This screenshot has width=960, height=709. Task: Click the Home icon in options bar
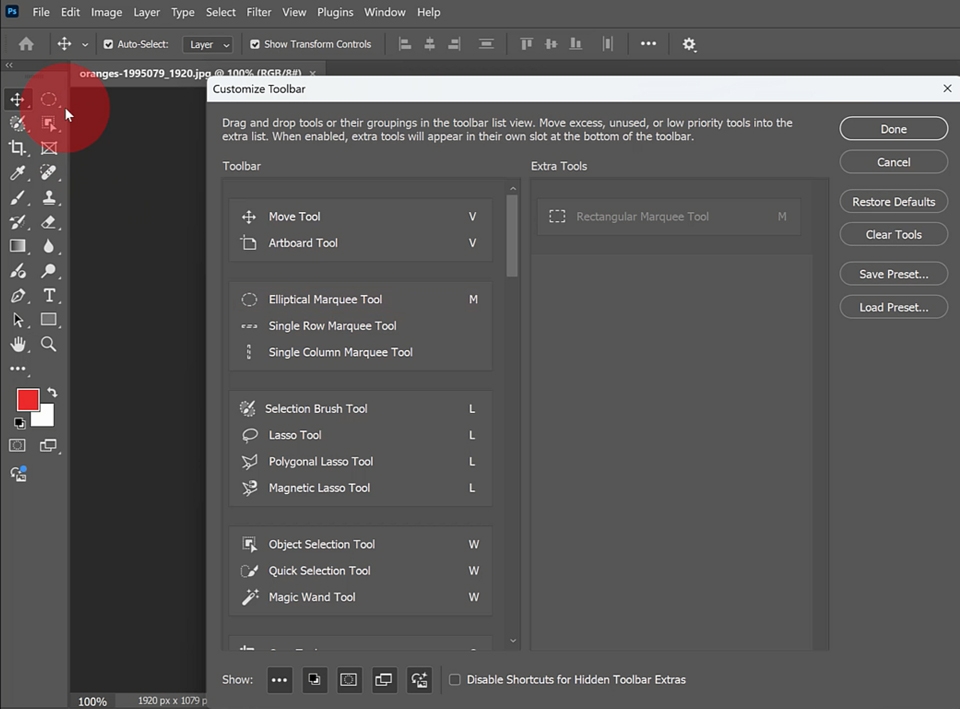click(26, 44)
